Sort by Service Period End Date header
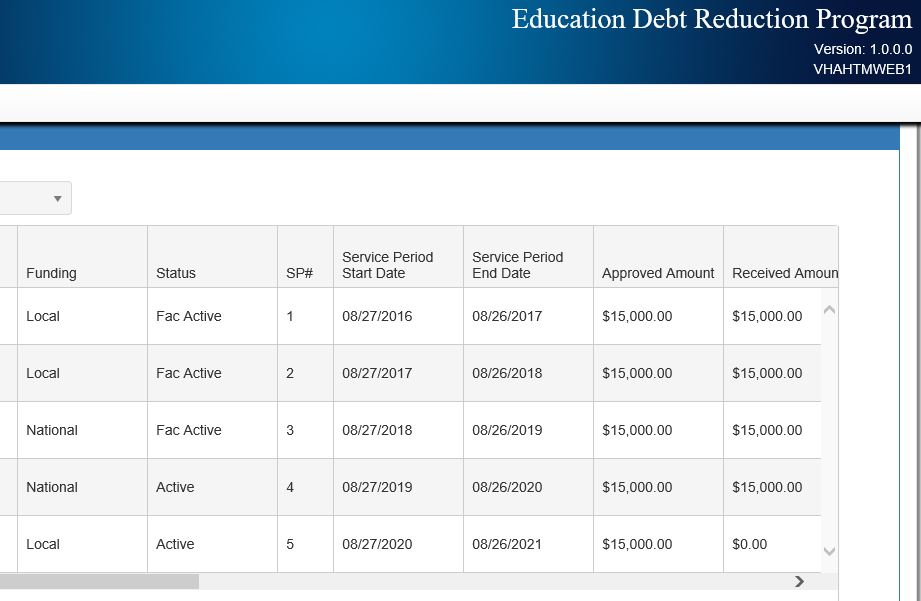The height and width of the screenshot is (601, 921). point(528,257)
